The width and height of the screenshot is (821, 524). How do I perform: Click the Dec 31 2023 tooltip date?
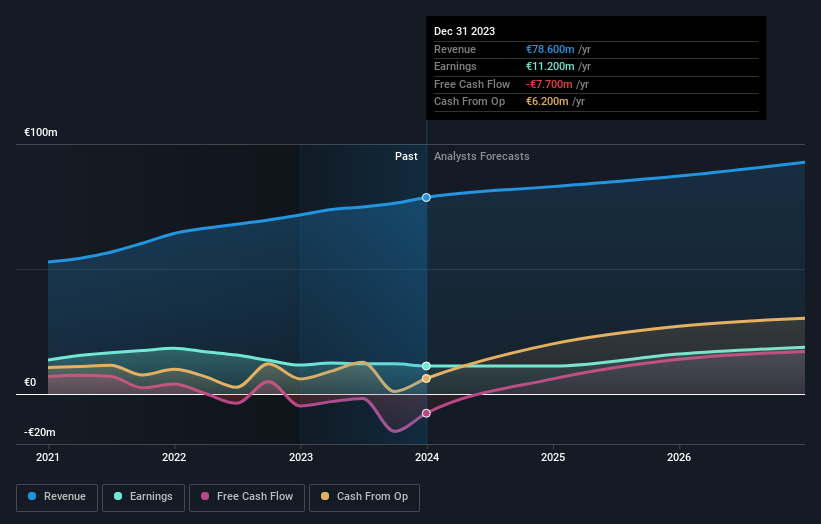(x=464, y=31)
